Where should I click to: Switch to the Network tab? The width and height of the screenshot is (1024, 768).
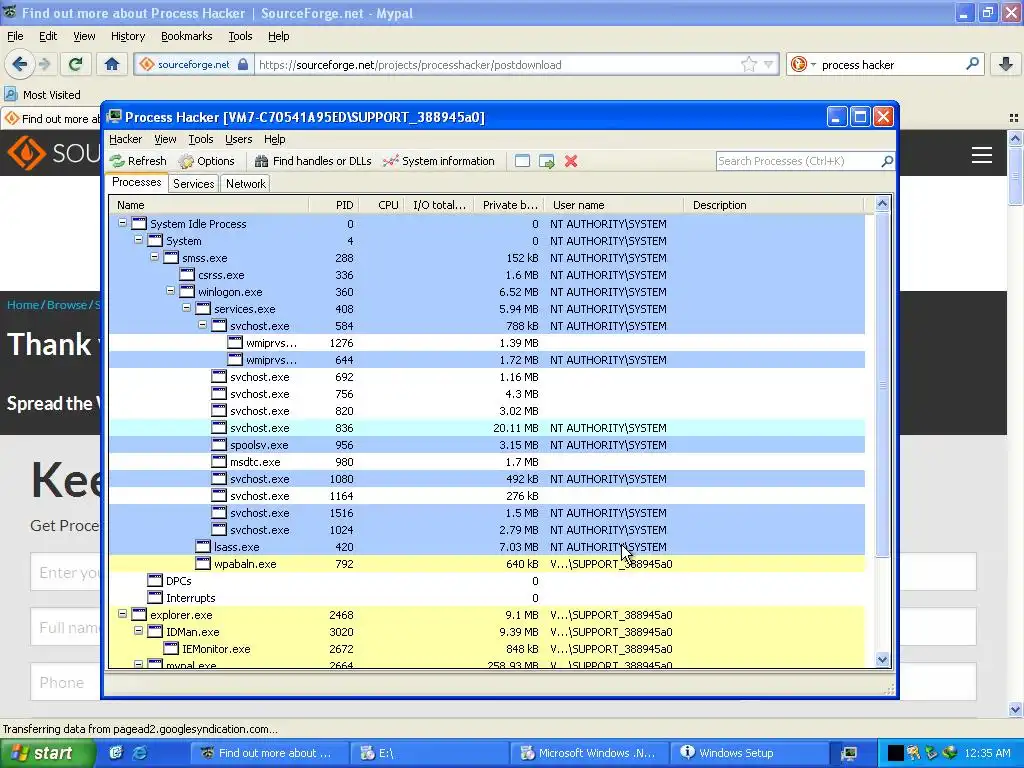[246, 184]
